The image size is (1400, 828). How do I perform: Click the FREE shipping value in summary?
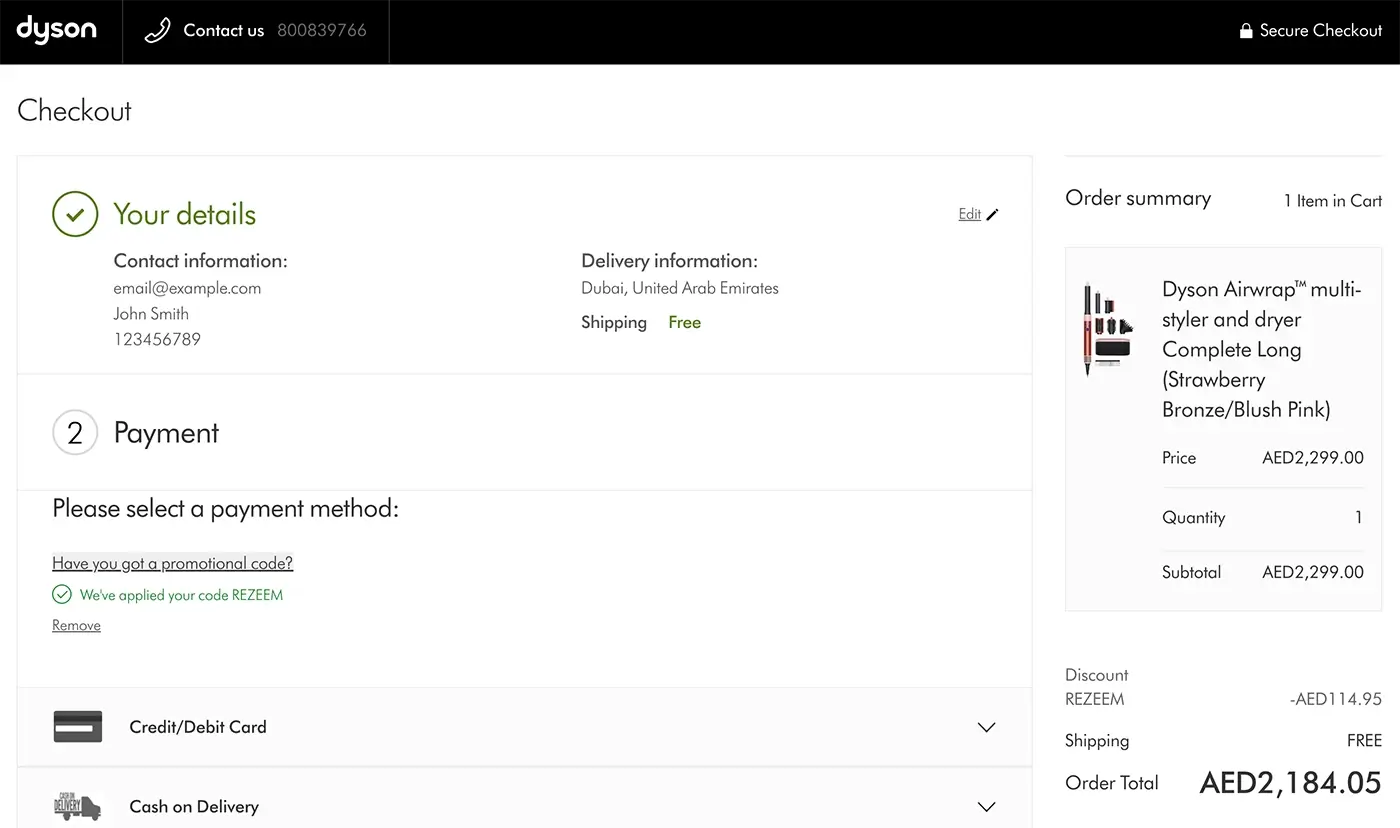tap(1364, 741)
